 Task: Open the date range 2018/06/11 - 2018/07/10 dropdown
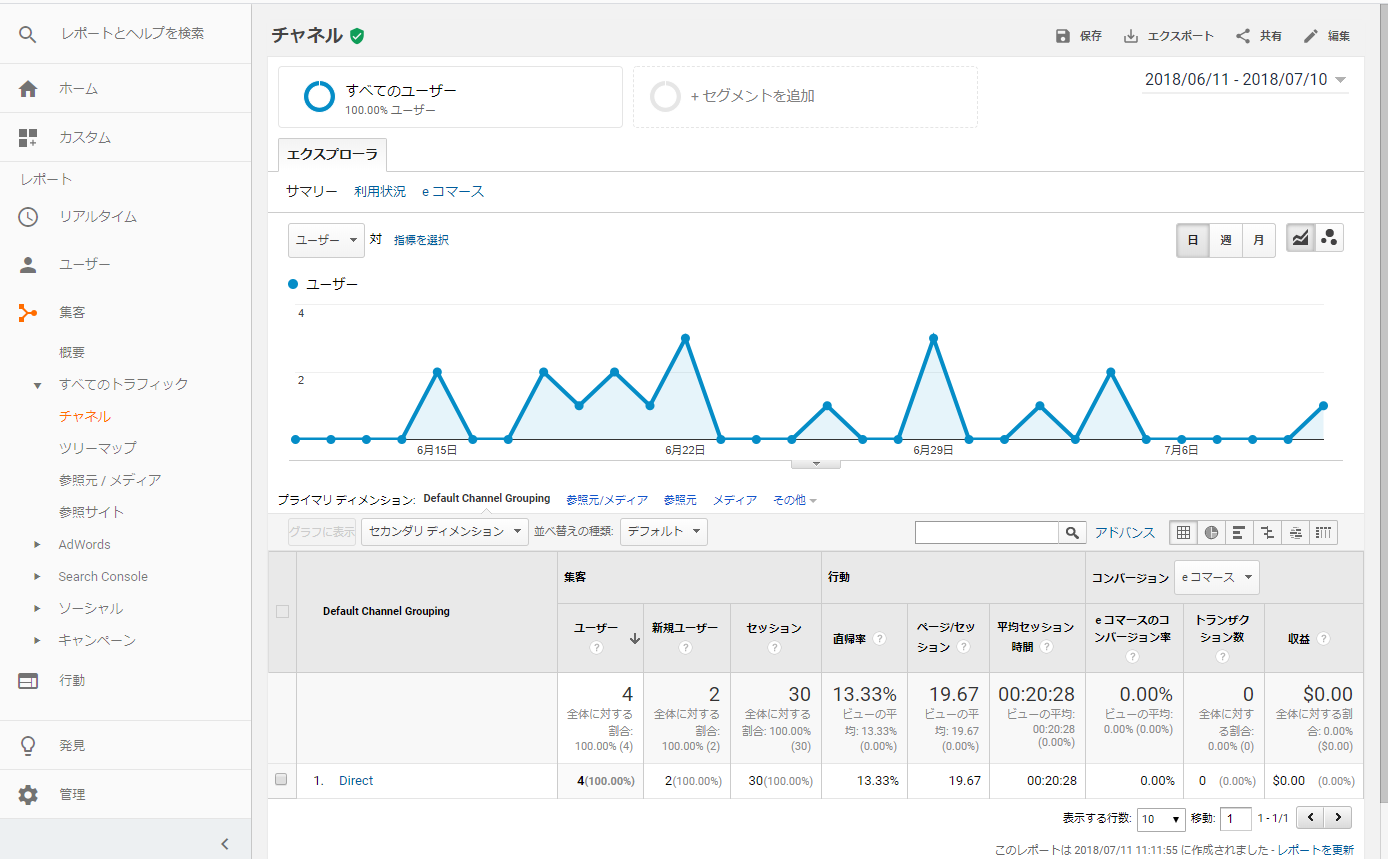point(1246,80)
